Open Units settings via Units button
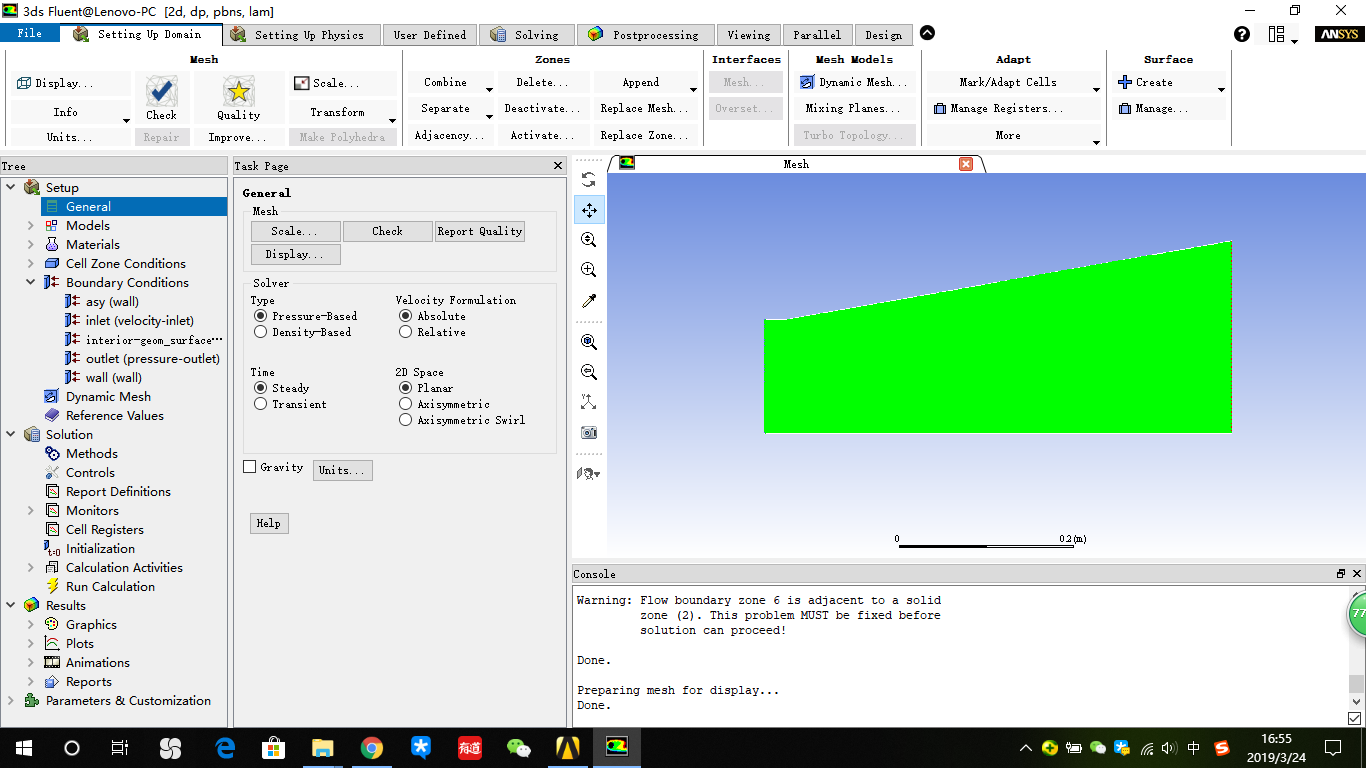Image resolution: width=1366 pixels, height=768 pixels. pos(342,470)
